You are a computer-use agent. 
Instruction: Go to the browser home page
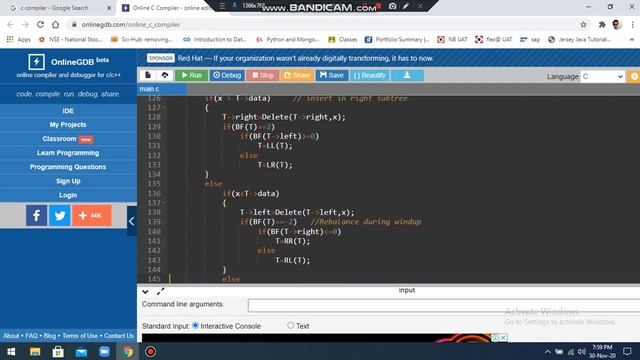56,24
